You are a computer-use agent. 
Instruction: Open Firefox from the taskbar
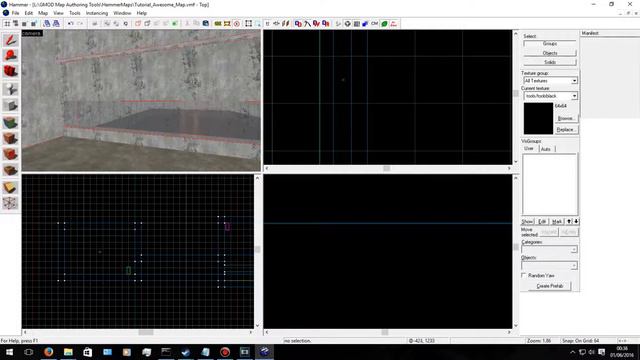[x=48, y=352]
